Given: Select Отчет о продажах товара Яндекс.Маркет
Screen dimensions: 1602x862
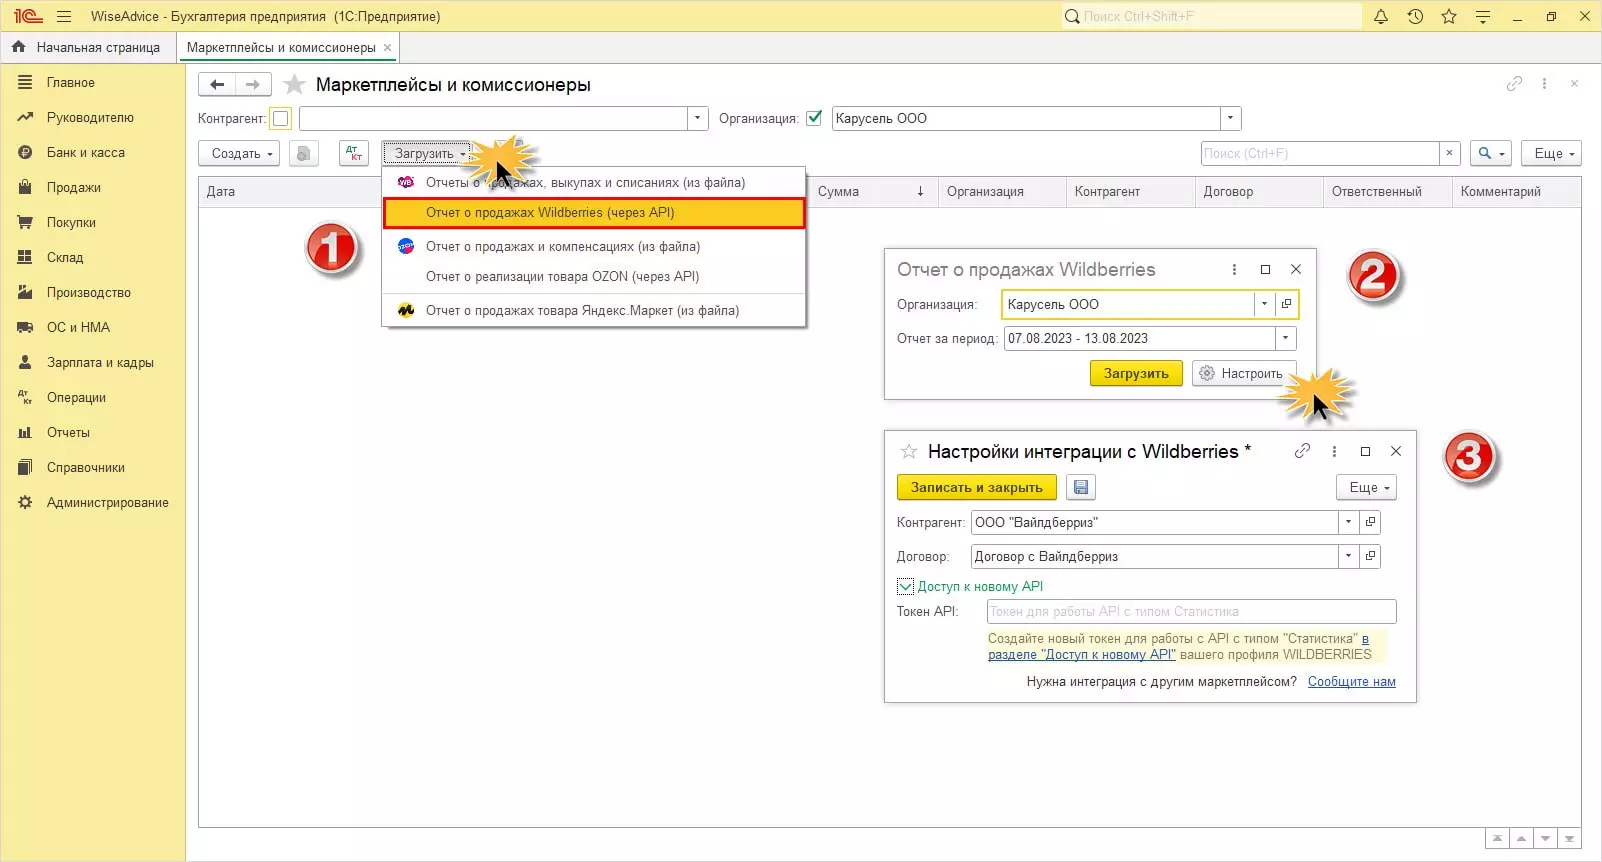Looking at the screenshot, I should tap(594, 311).
